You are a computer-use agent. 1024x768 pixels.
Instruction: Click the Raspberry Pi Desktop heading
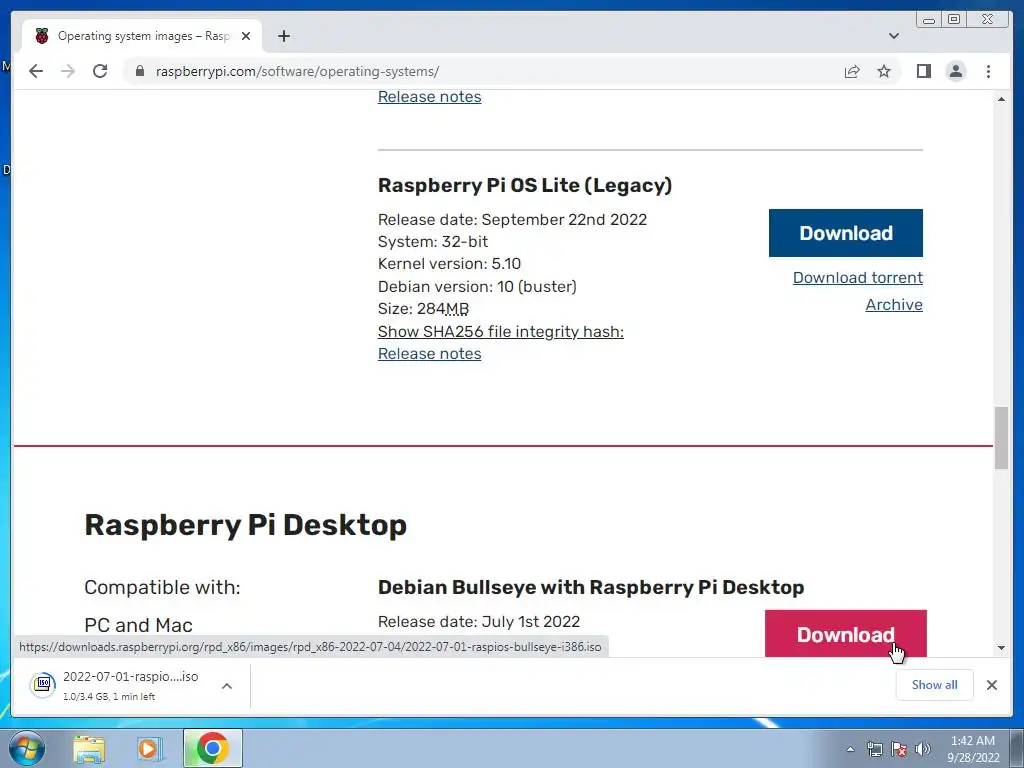click(246, 525)
